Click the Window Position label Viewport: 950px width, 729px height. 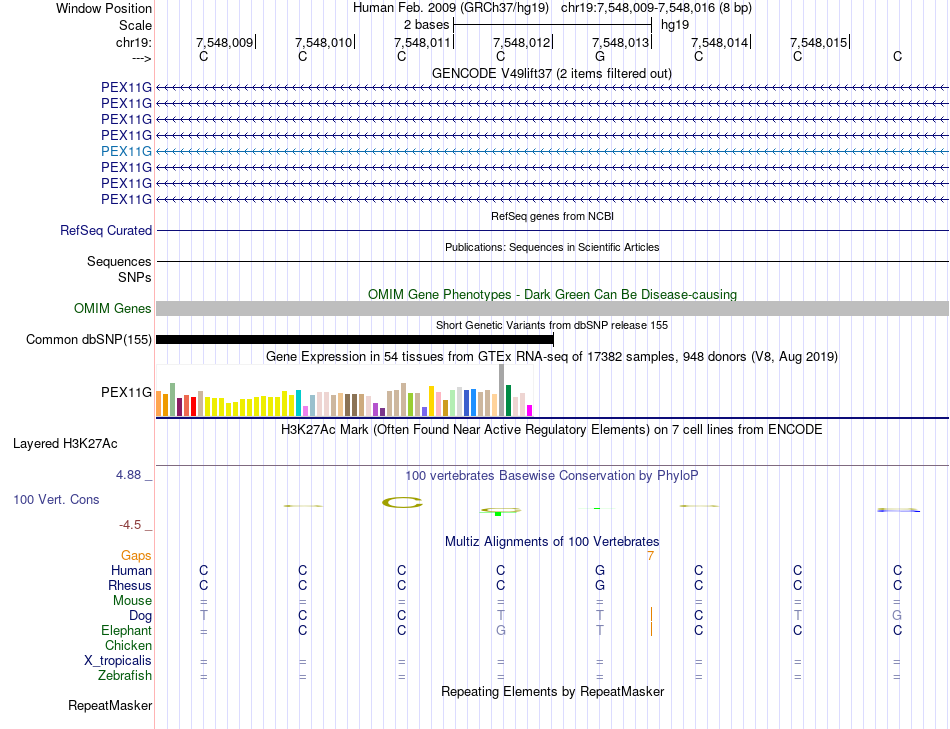coord(104,8)
